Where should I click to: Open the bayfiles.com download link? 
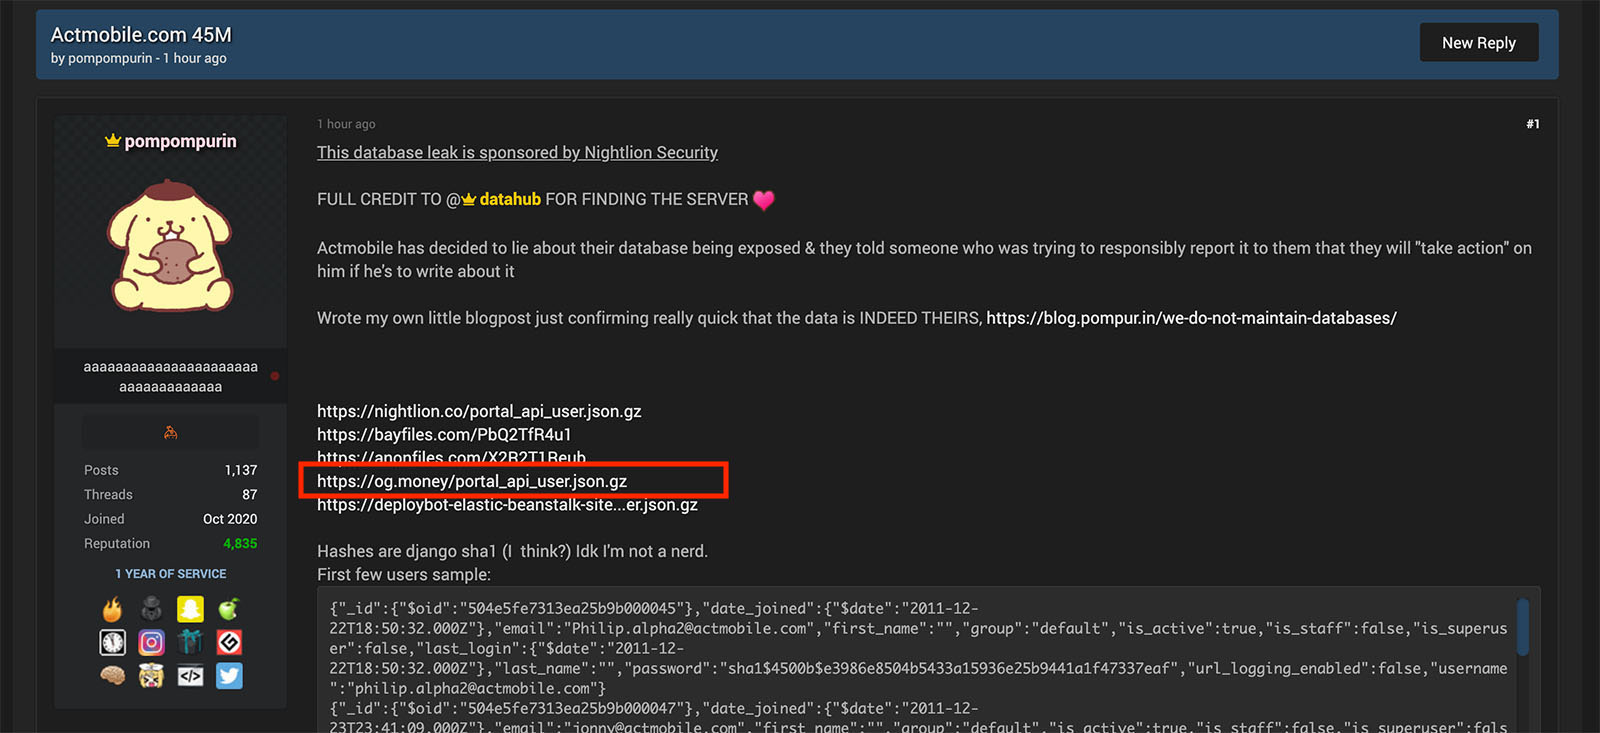(444, 434)
